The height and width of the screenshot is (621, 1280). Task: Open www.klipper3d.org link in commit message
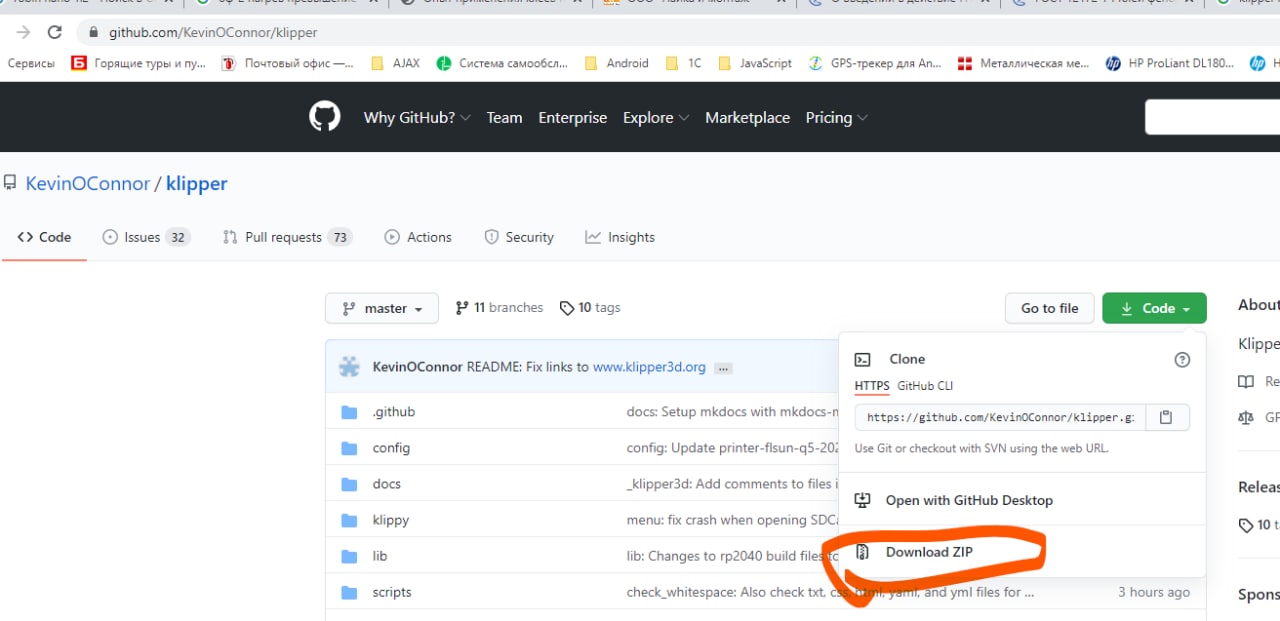pos(649,367)
